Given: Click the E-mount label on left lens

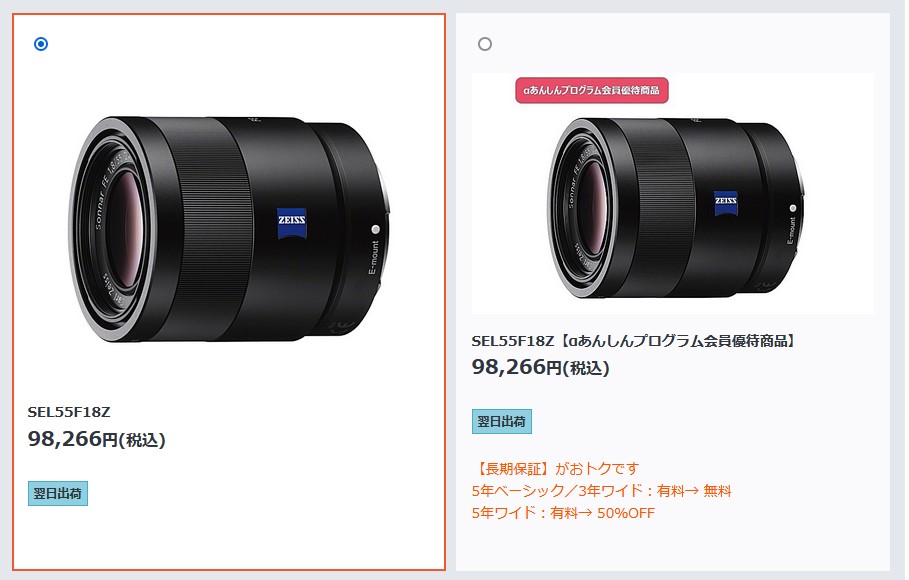Looking at the screenshot, I should [x=374, y=258].
